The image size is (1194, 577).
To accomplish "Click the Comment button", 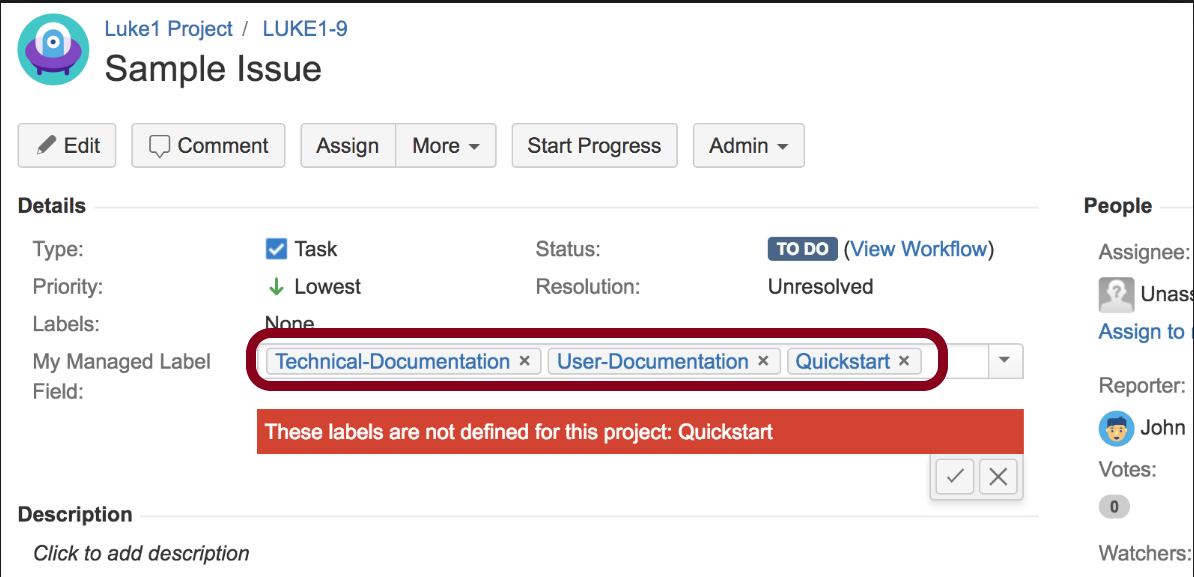I will [209, 145].
